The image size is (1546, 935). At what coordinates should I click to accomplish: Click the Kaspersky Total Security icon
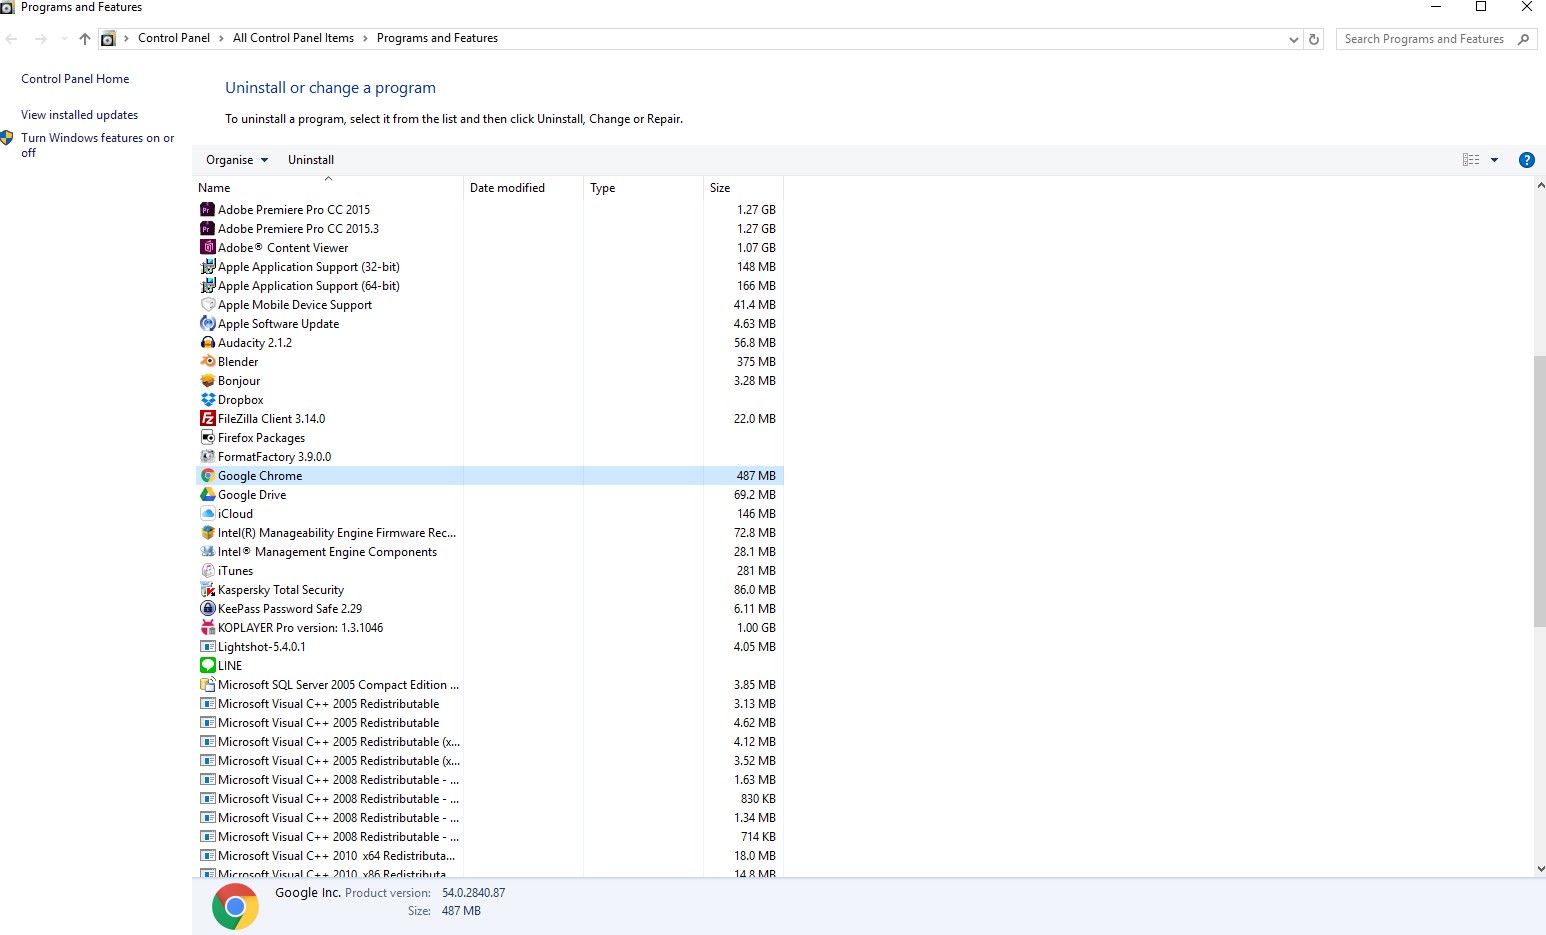point(207,590)
